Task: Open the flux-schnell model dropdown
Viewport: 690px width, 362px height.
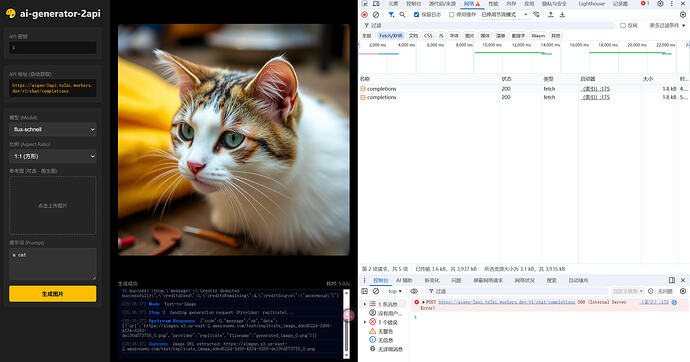Action: (x=52, y=129)
